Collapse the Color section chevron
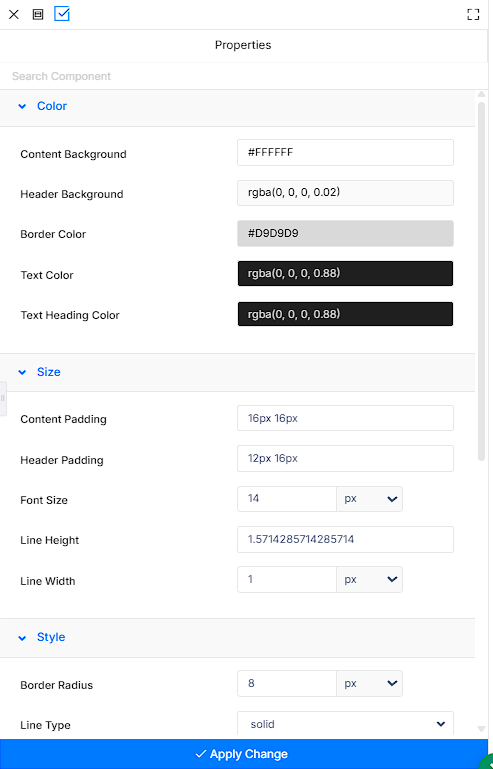493x769 pixels. (22, 106)
